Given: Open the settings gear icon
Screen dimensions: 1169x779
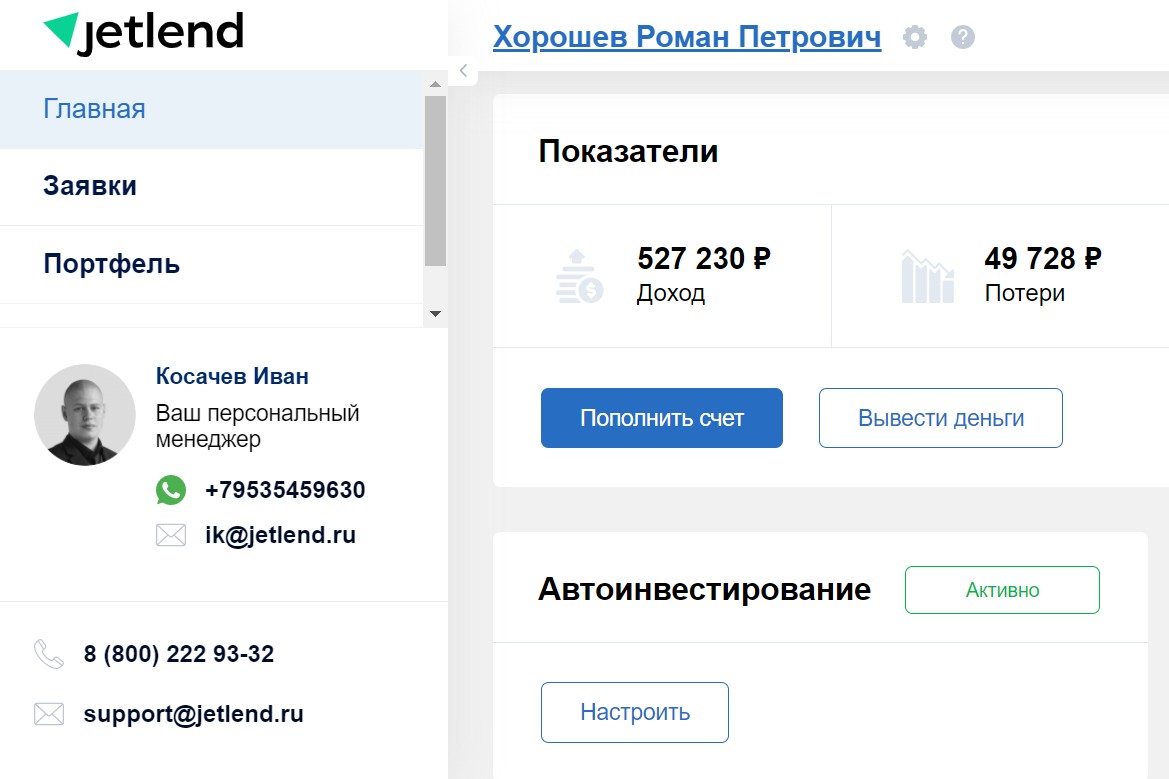Looking at the screenshot, I should point(914,36).
